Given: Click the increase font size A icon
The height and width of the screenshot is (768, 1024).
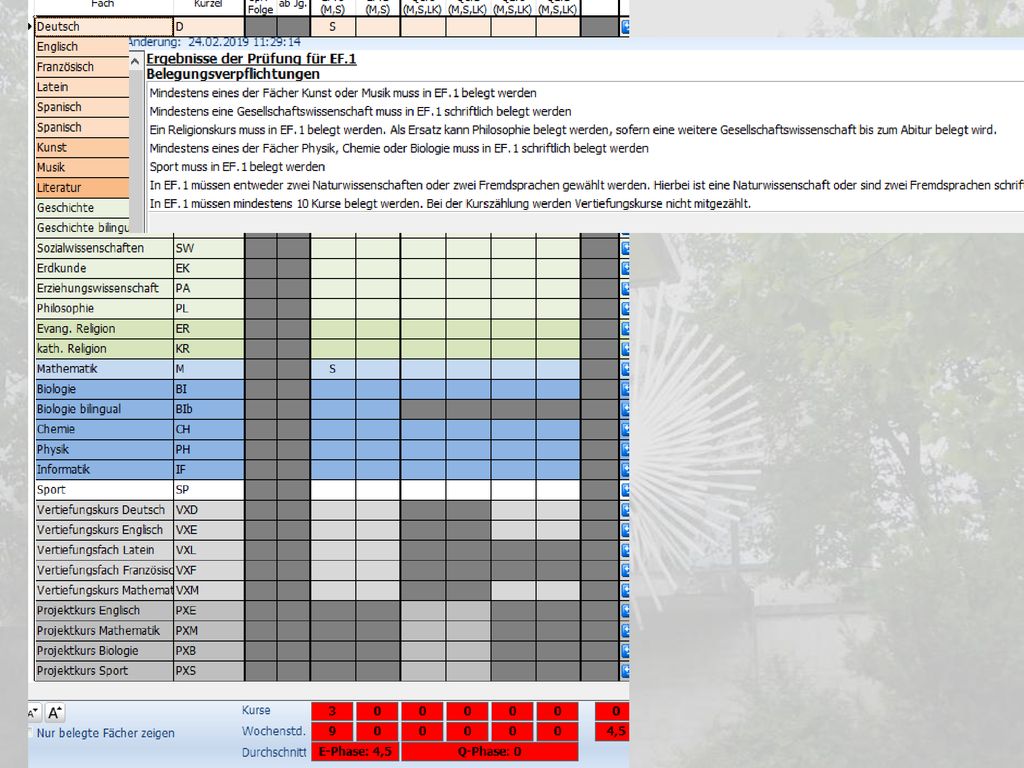Looking at the screenshot, I should click(55, 712).
